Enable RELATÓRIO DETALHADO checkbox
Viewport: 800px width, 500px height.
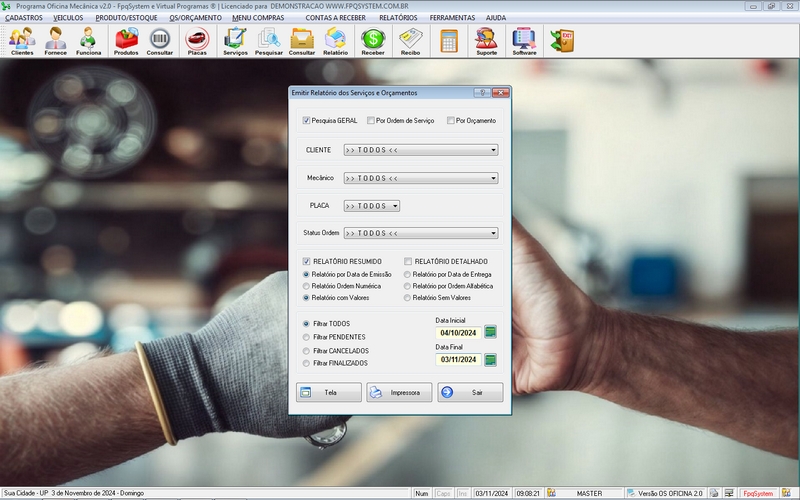(x=408, y=261)
